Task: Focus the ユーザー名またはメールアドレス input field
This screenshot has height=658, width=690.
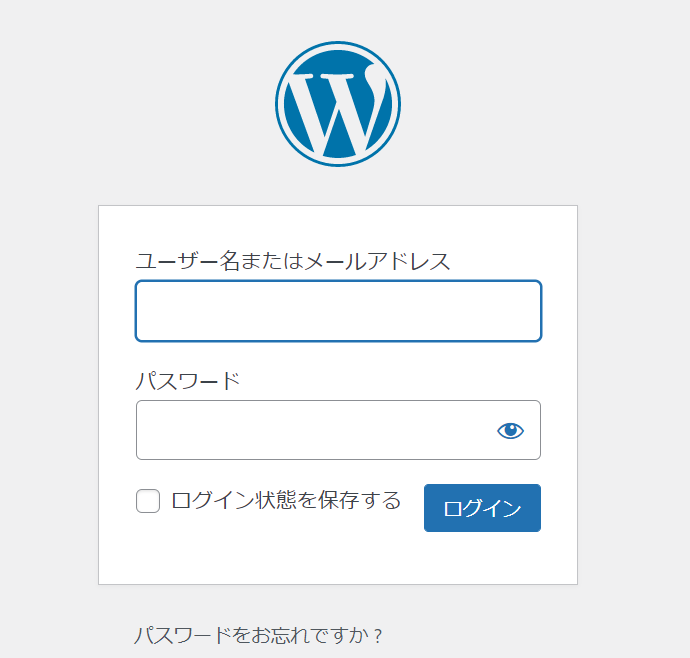Action: point(338,311)
